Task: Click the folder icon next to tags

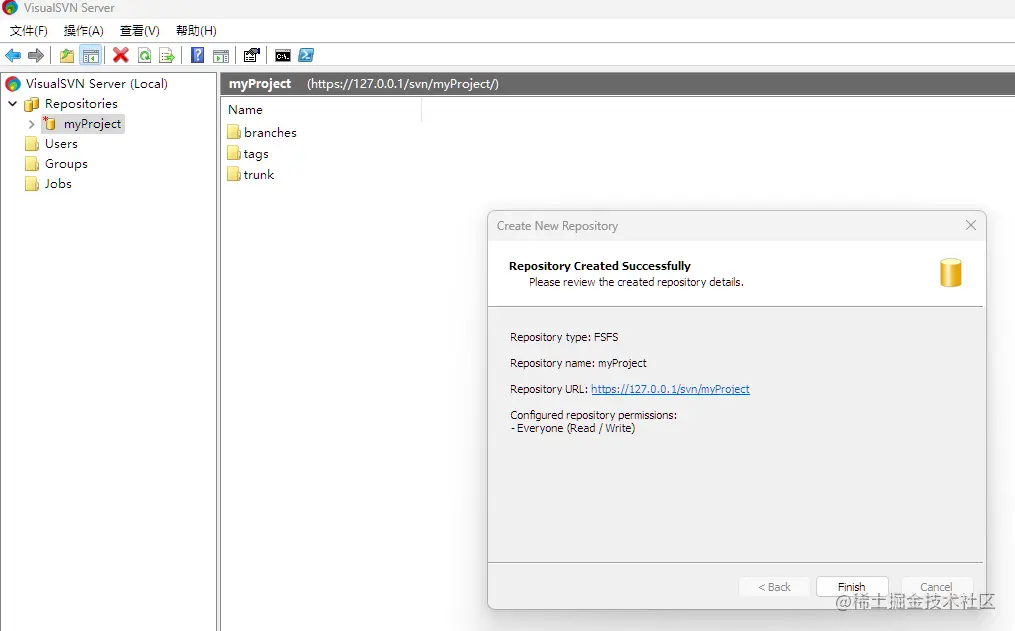Action: [234, 153]
